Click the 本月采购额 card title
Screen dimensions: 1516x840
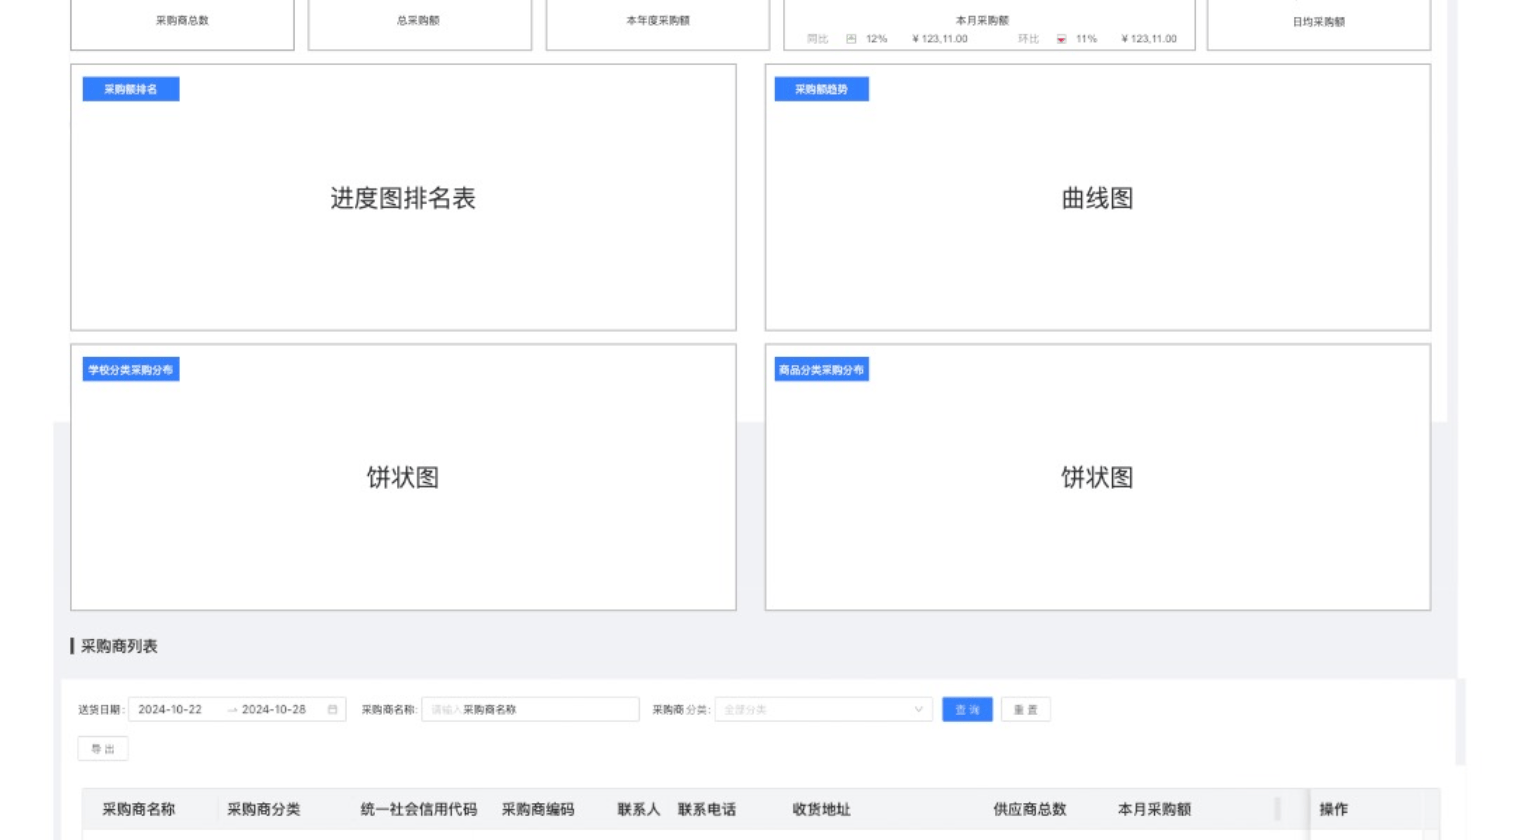(982, 20)
